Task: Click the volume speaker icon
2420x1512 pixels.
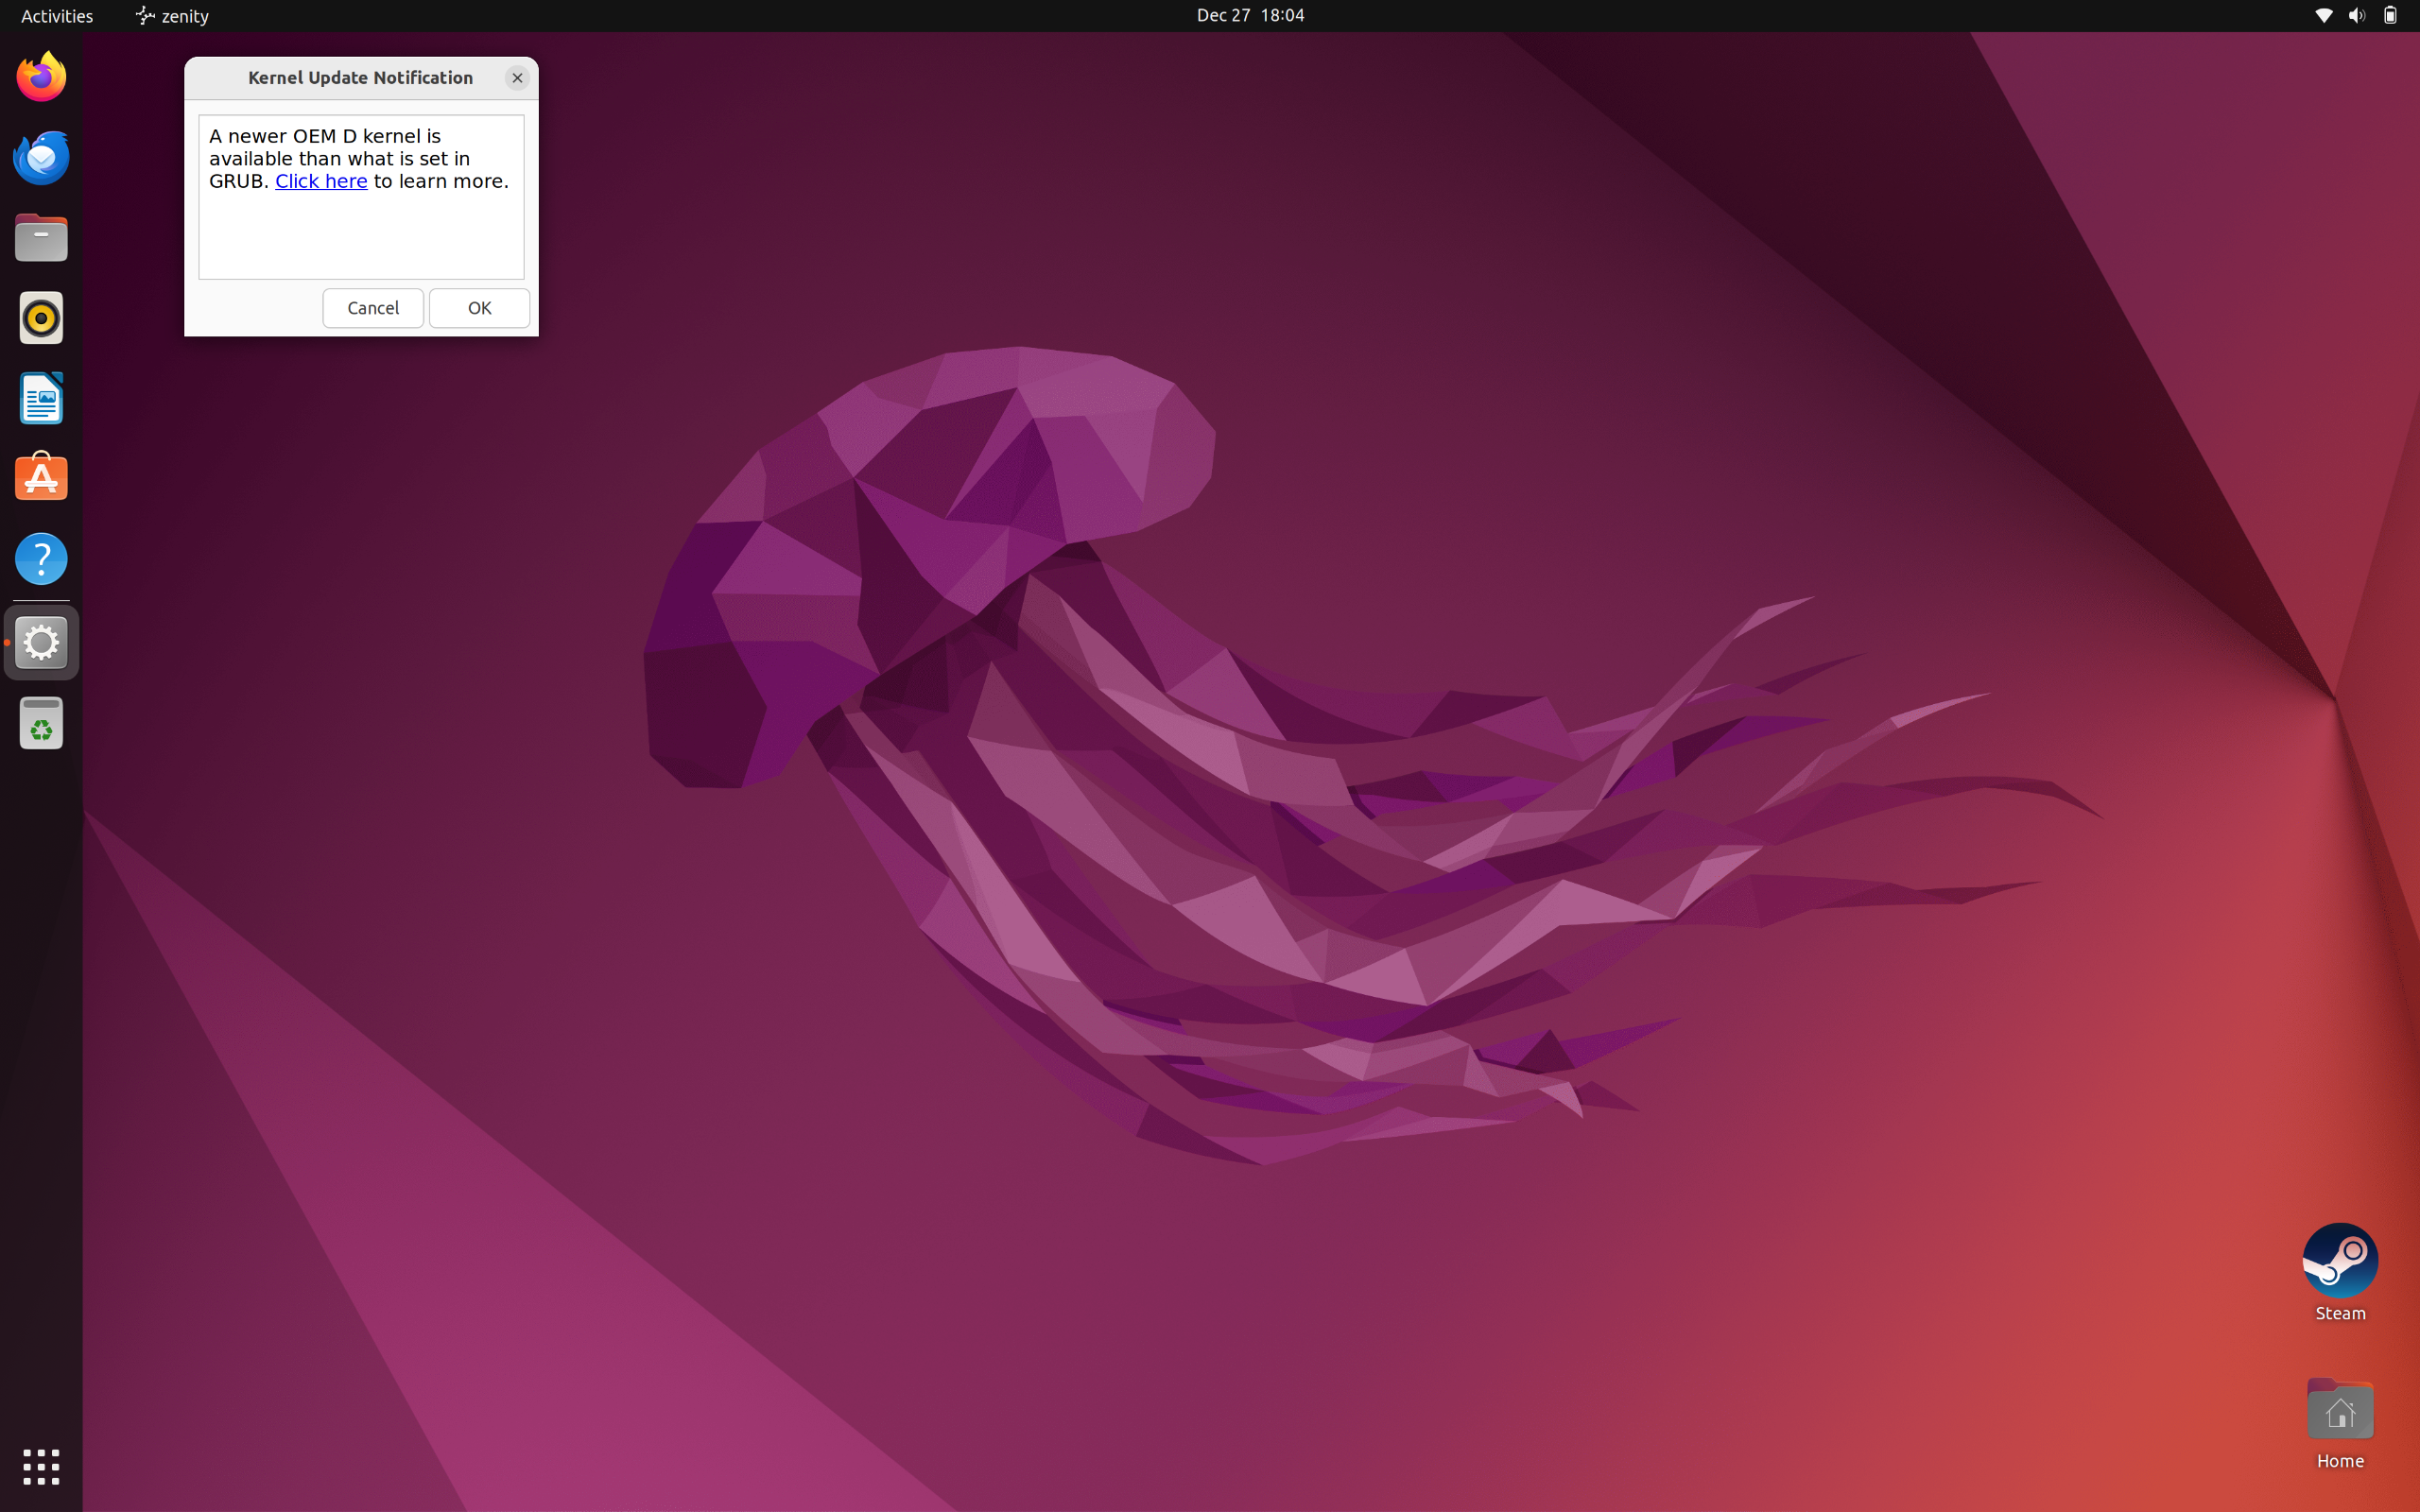Action: (2357, 15)
